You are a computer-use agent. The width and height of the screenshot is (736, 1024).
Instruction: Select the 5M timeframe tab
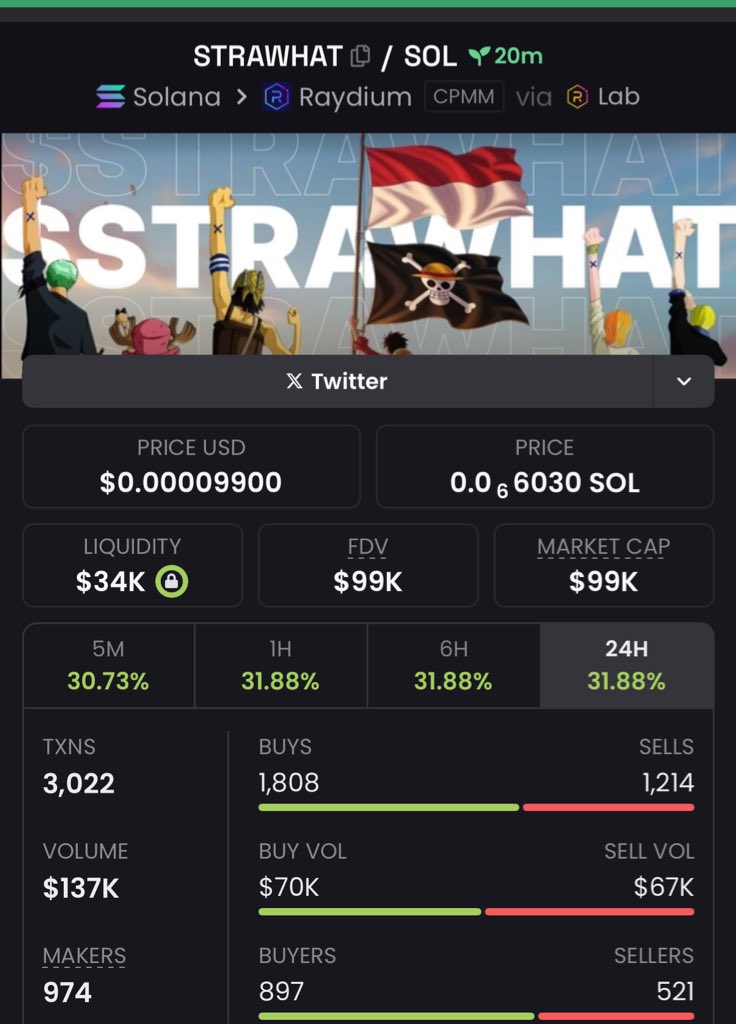point(108,665)
